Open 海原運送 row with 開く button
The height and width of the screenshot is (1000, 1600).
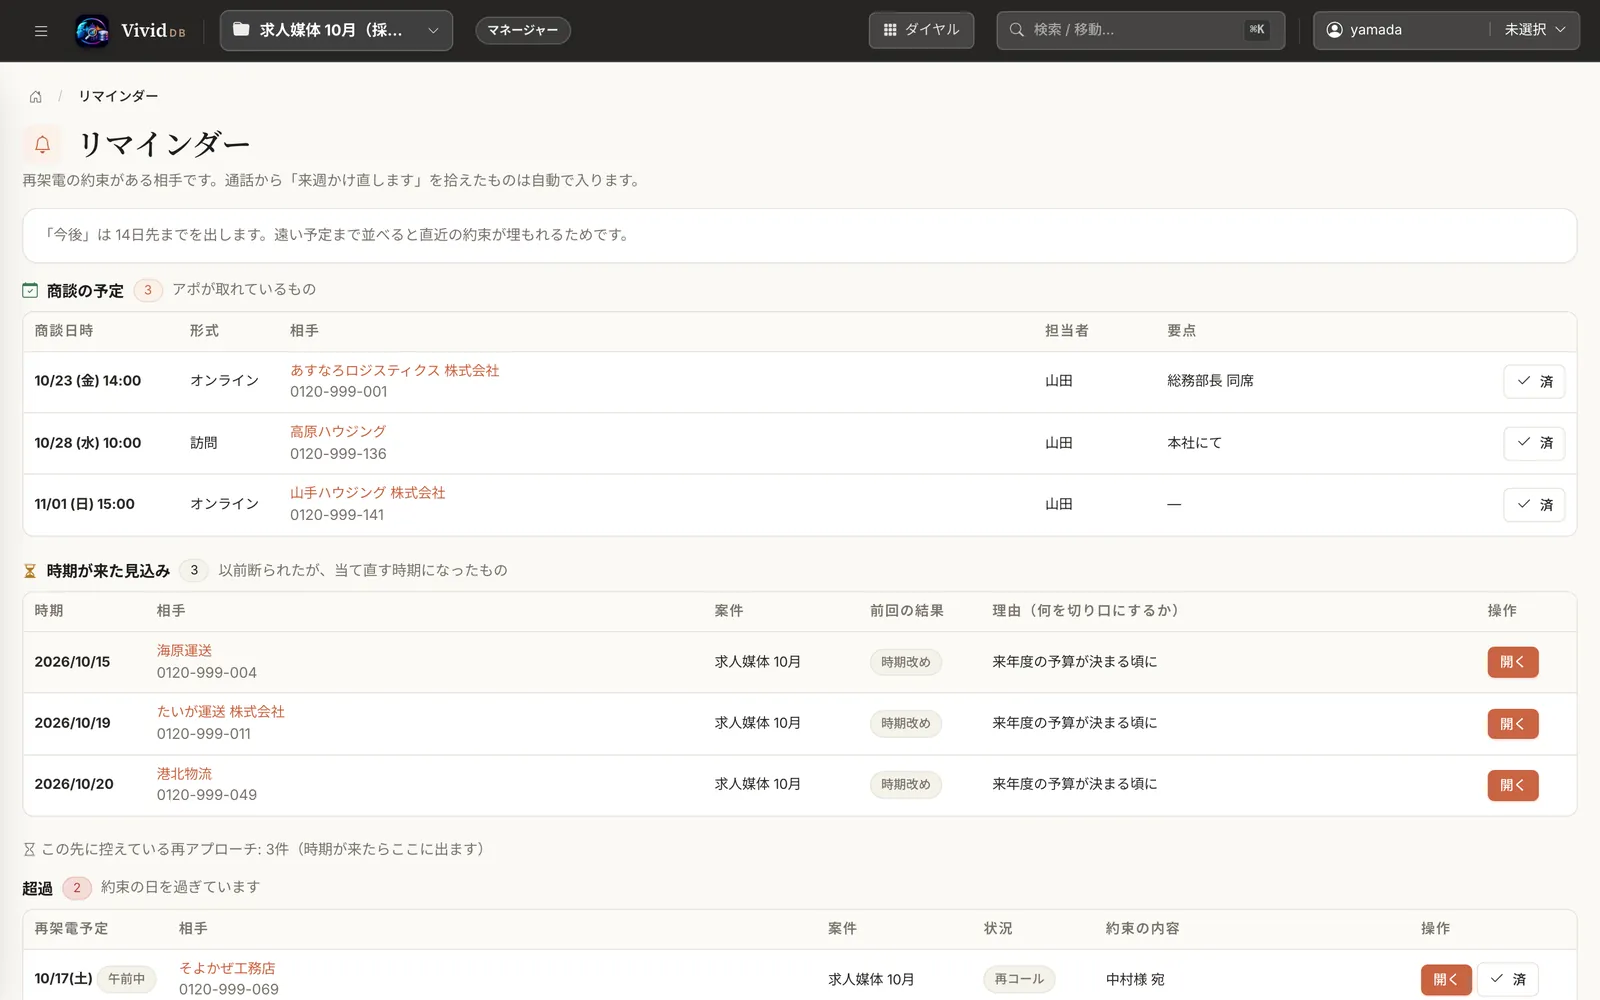pos(1512,662)
